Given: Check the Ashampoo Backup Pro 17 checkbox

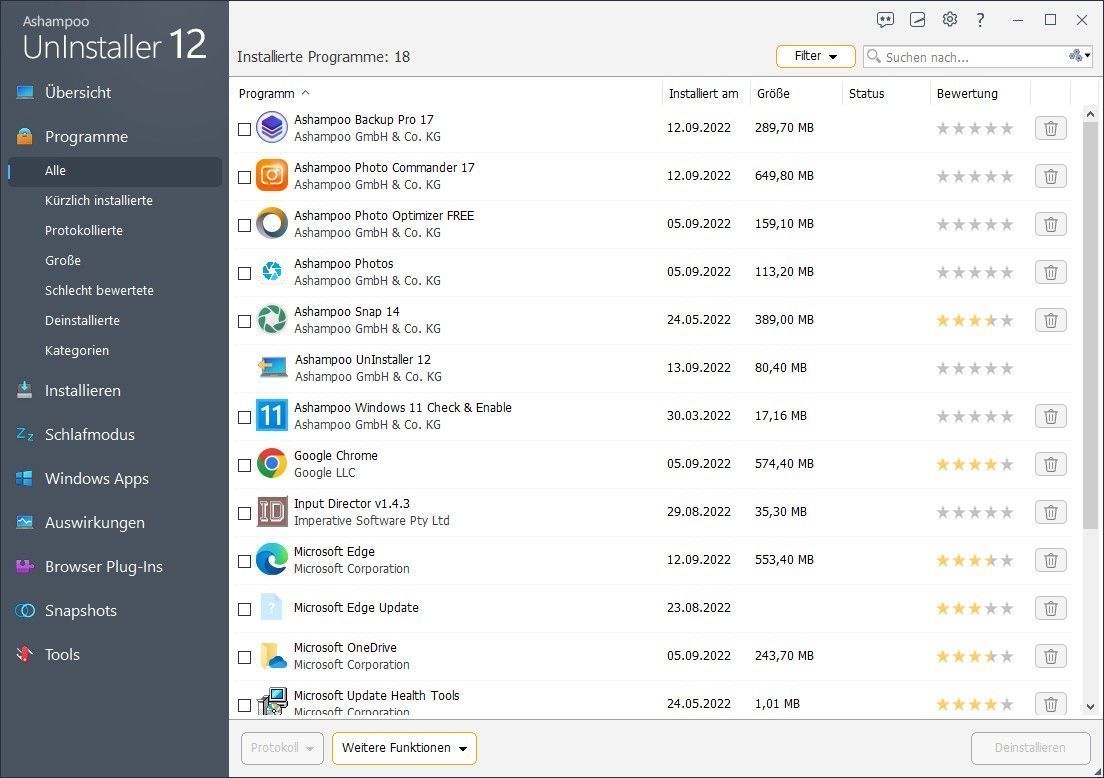Looking at the screenshot, I should (x=245, y=129).
